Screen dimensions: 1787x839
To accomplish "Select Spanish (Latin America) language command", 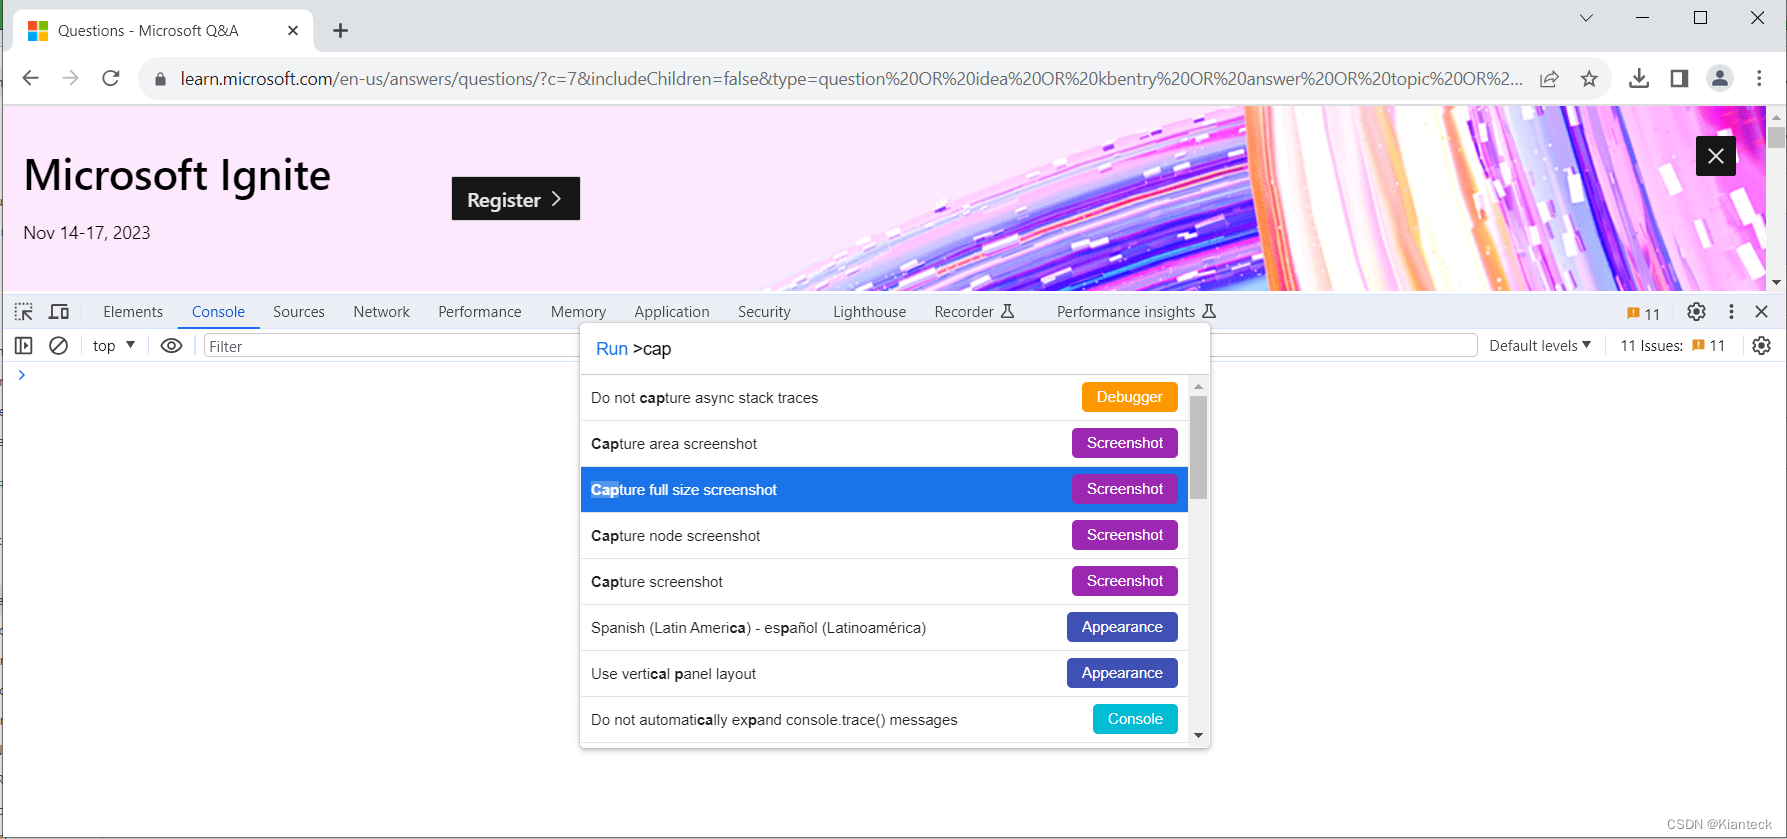I will pyautogui.click(x=884, y=628).
